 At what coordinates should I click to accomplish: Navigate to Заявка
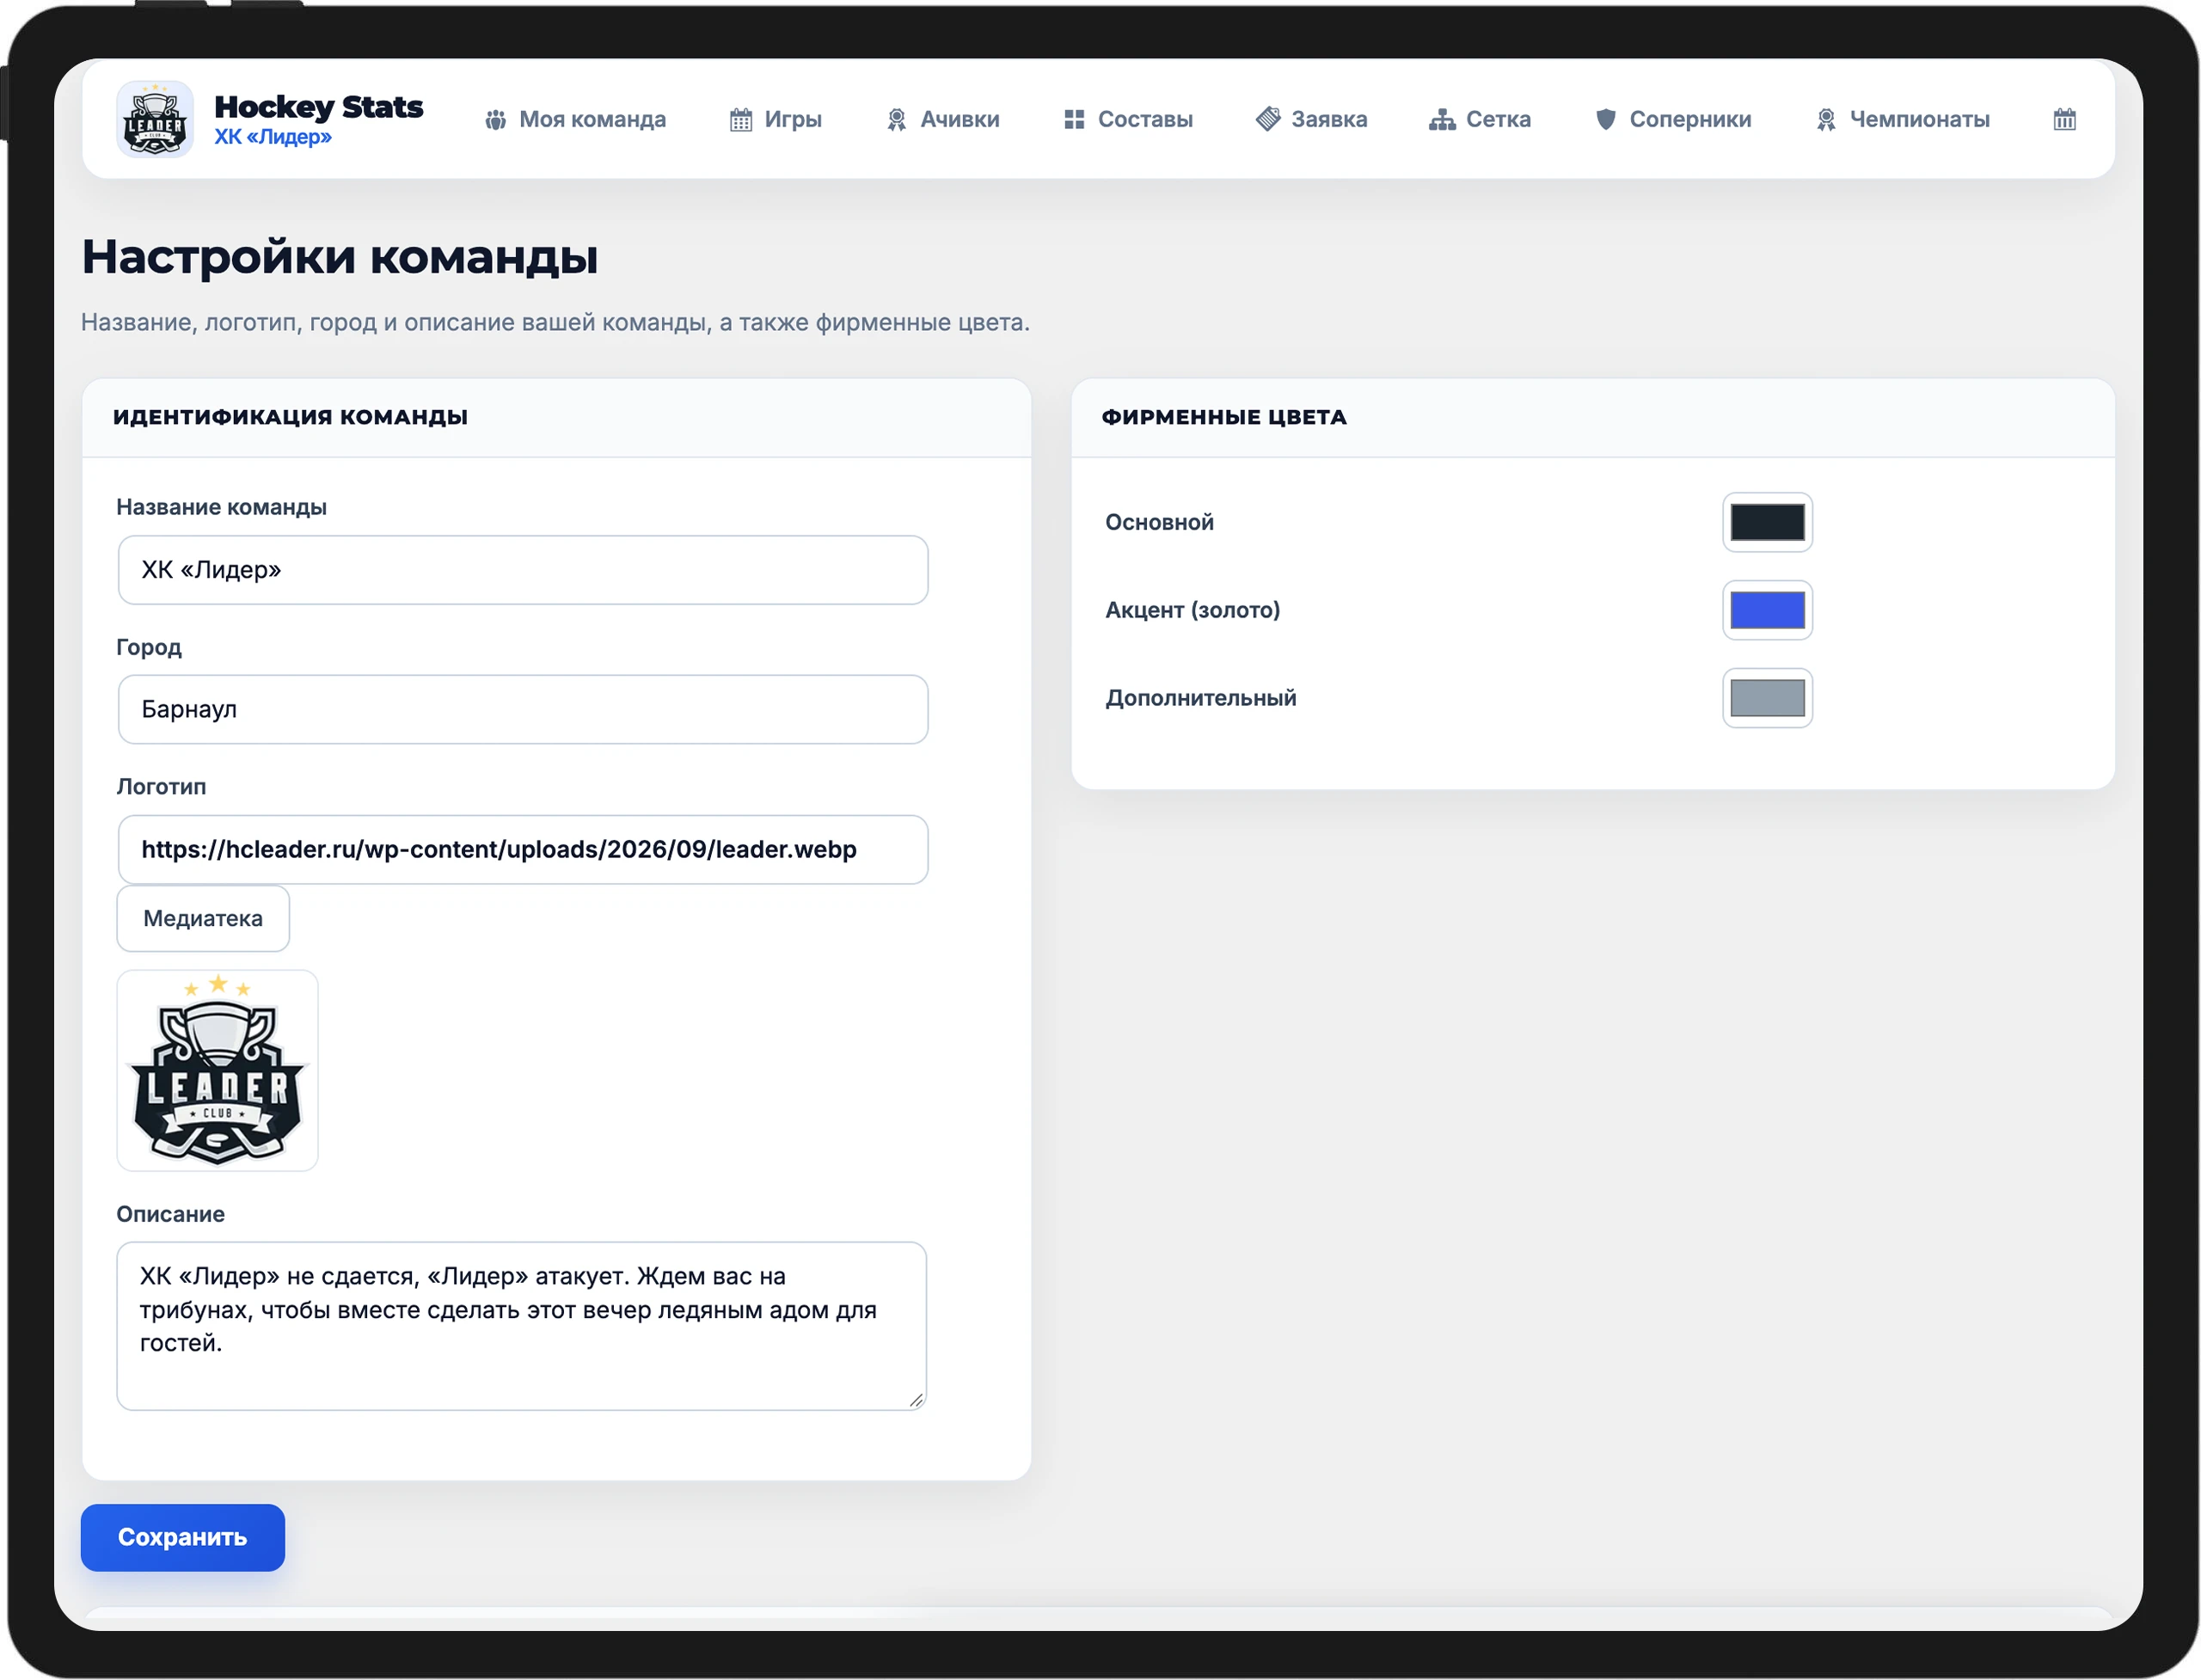(x=1311, y=120)
